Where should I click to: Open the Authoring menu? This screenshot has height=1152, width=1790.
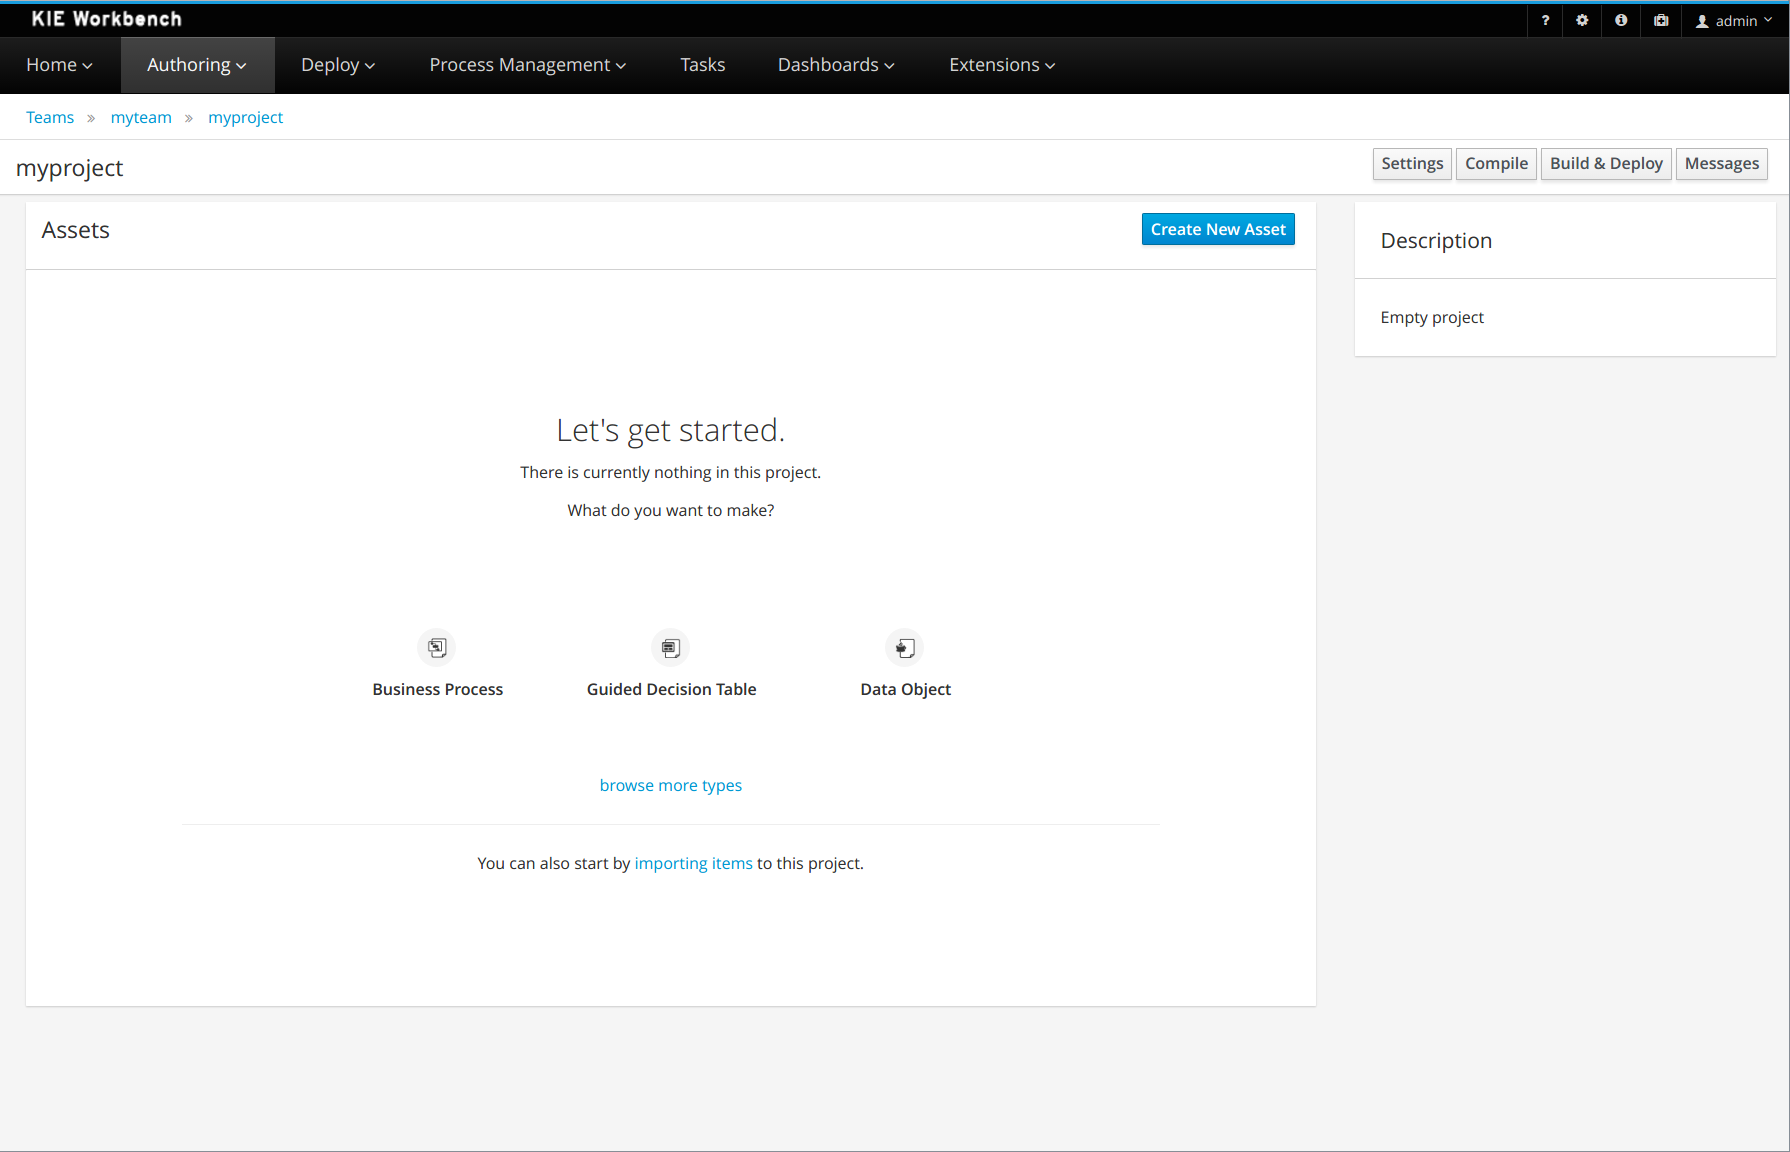(x=196, y=65)
